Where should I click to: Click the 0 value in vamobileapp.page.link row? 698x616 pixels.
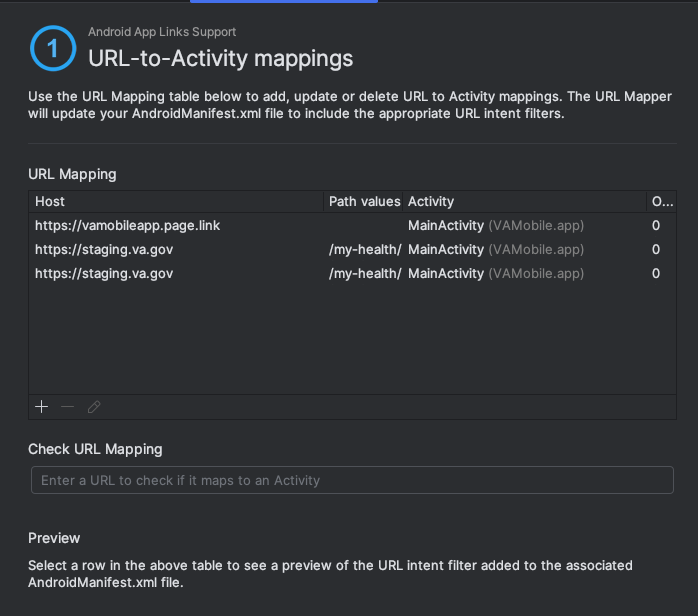point(656,226)
